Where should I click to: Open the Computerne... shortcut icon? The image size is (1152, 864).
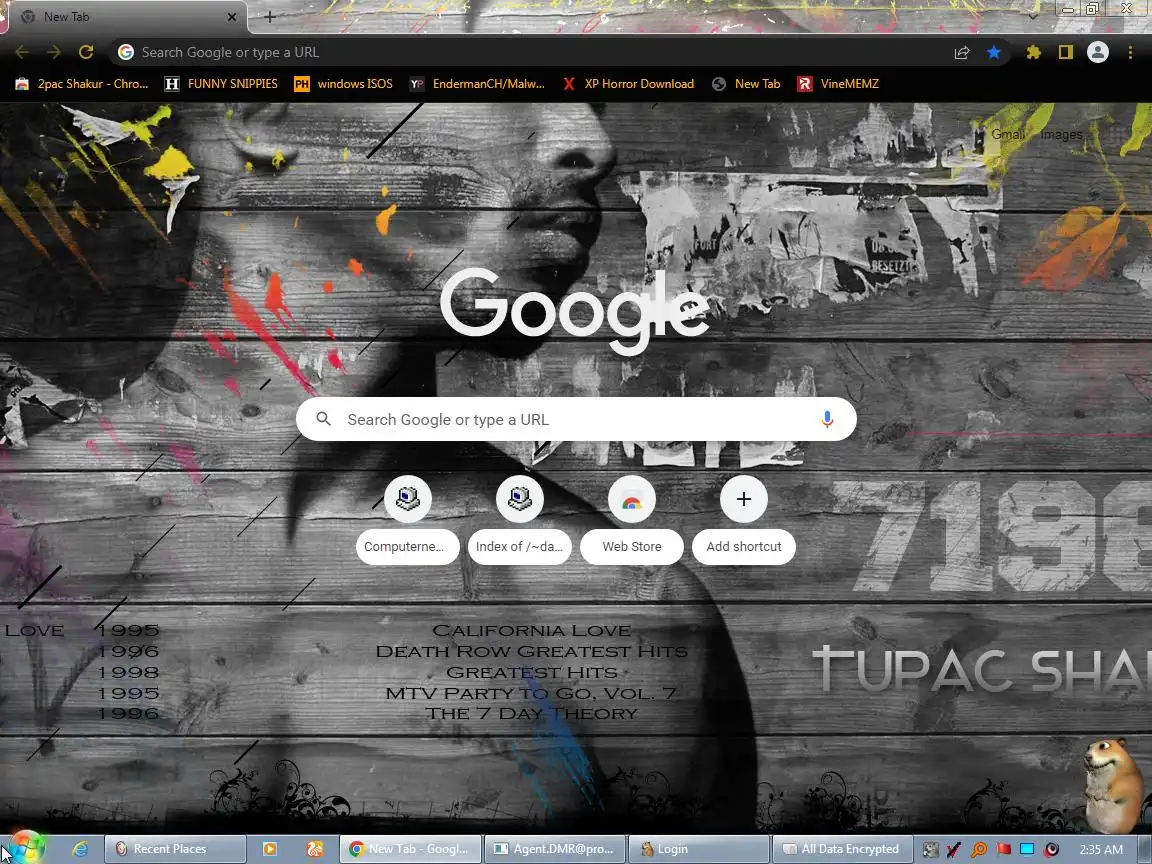(x=408, y=500)
